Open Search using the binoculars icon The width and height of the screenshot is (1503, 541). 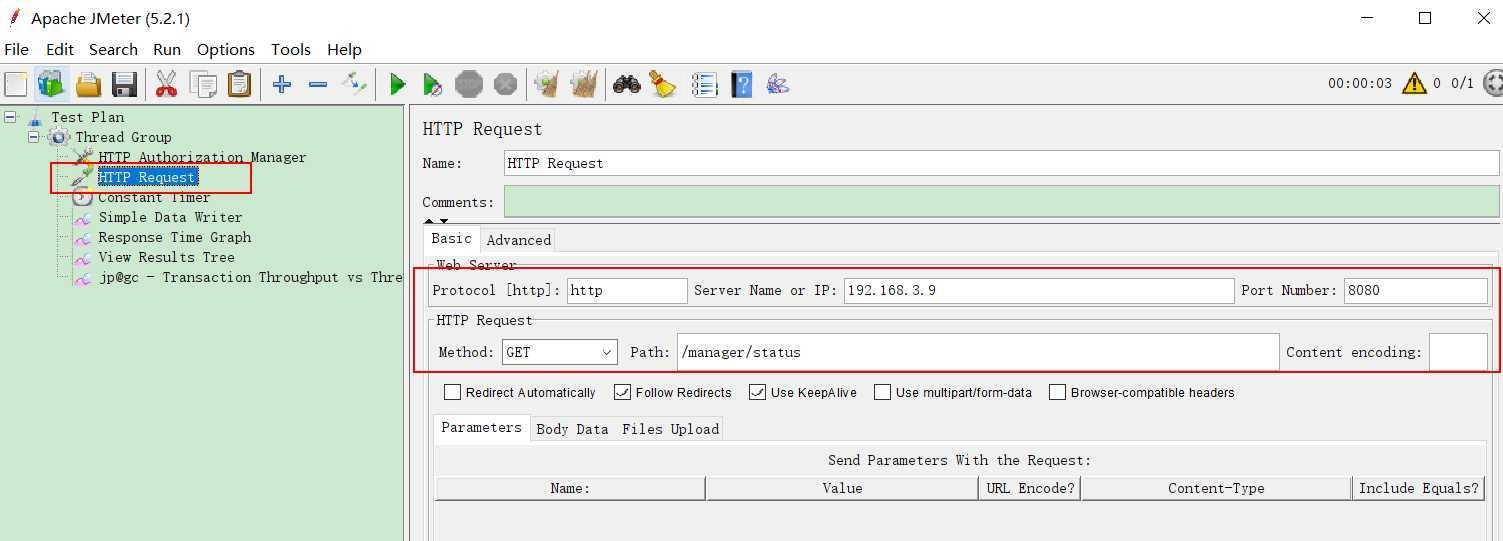(627, 84)
